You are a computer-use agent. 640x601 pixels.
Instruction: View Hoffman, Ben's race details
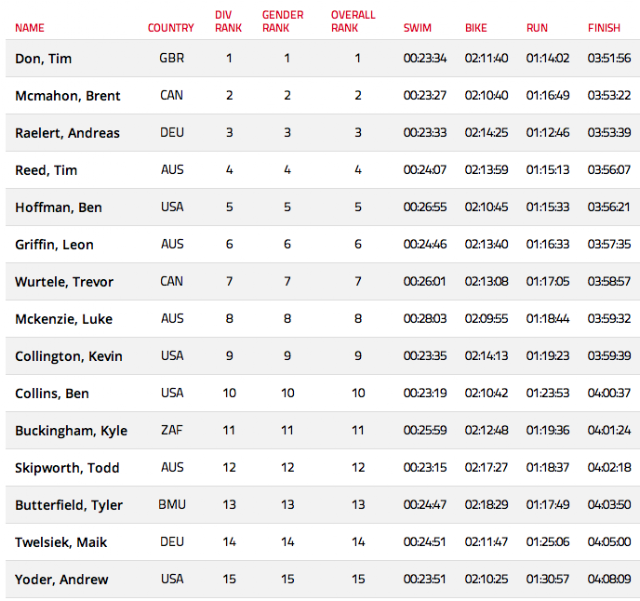[x=58, y=207]
